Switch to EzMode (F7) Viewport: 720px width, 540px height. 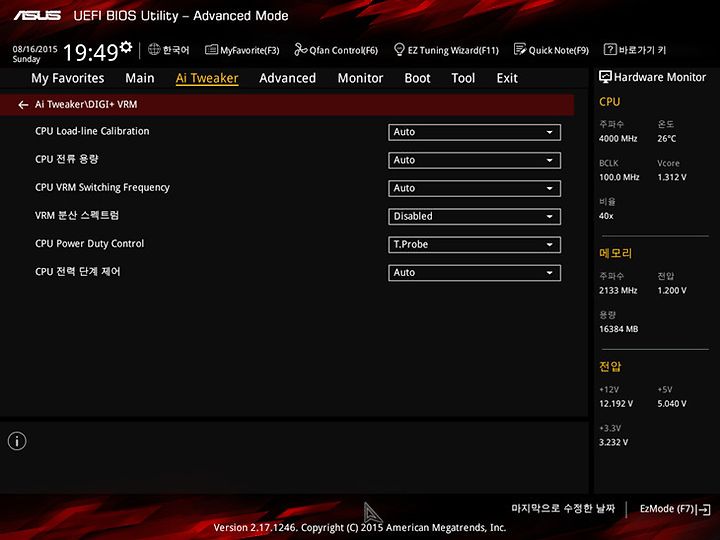coord(675,509)
